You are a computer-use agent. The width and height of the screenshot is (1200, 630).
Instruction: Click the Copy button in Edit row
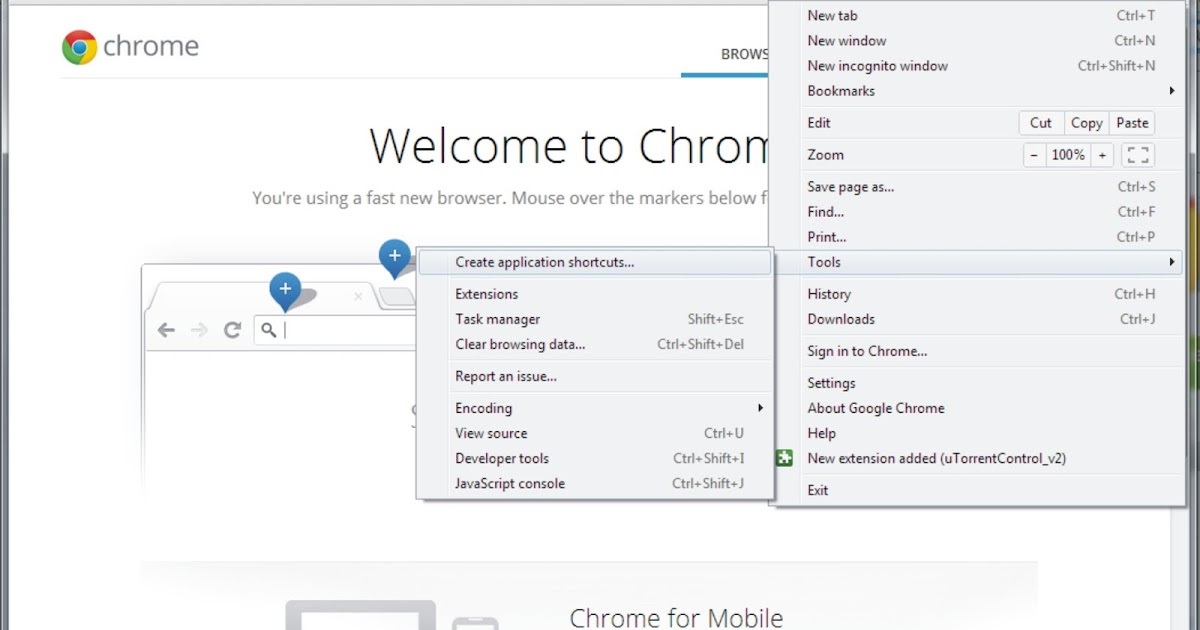[x=1086, y=123]
